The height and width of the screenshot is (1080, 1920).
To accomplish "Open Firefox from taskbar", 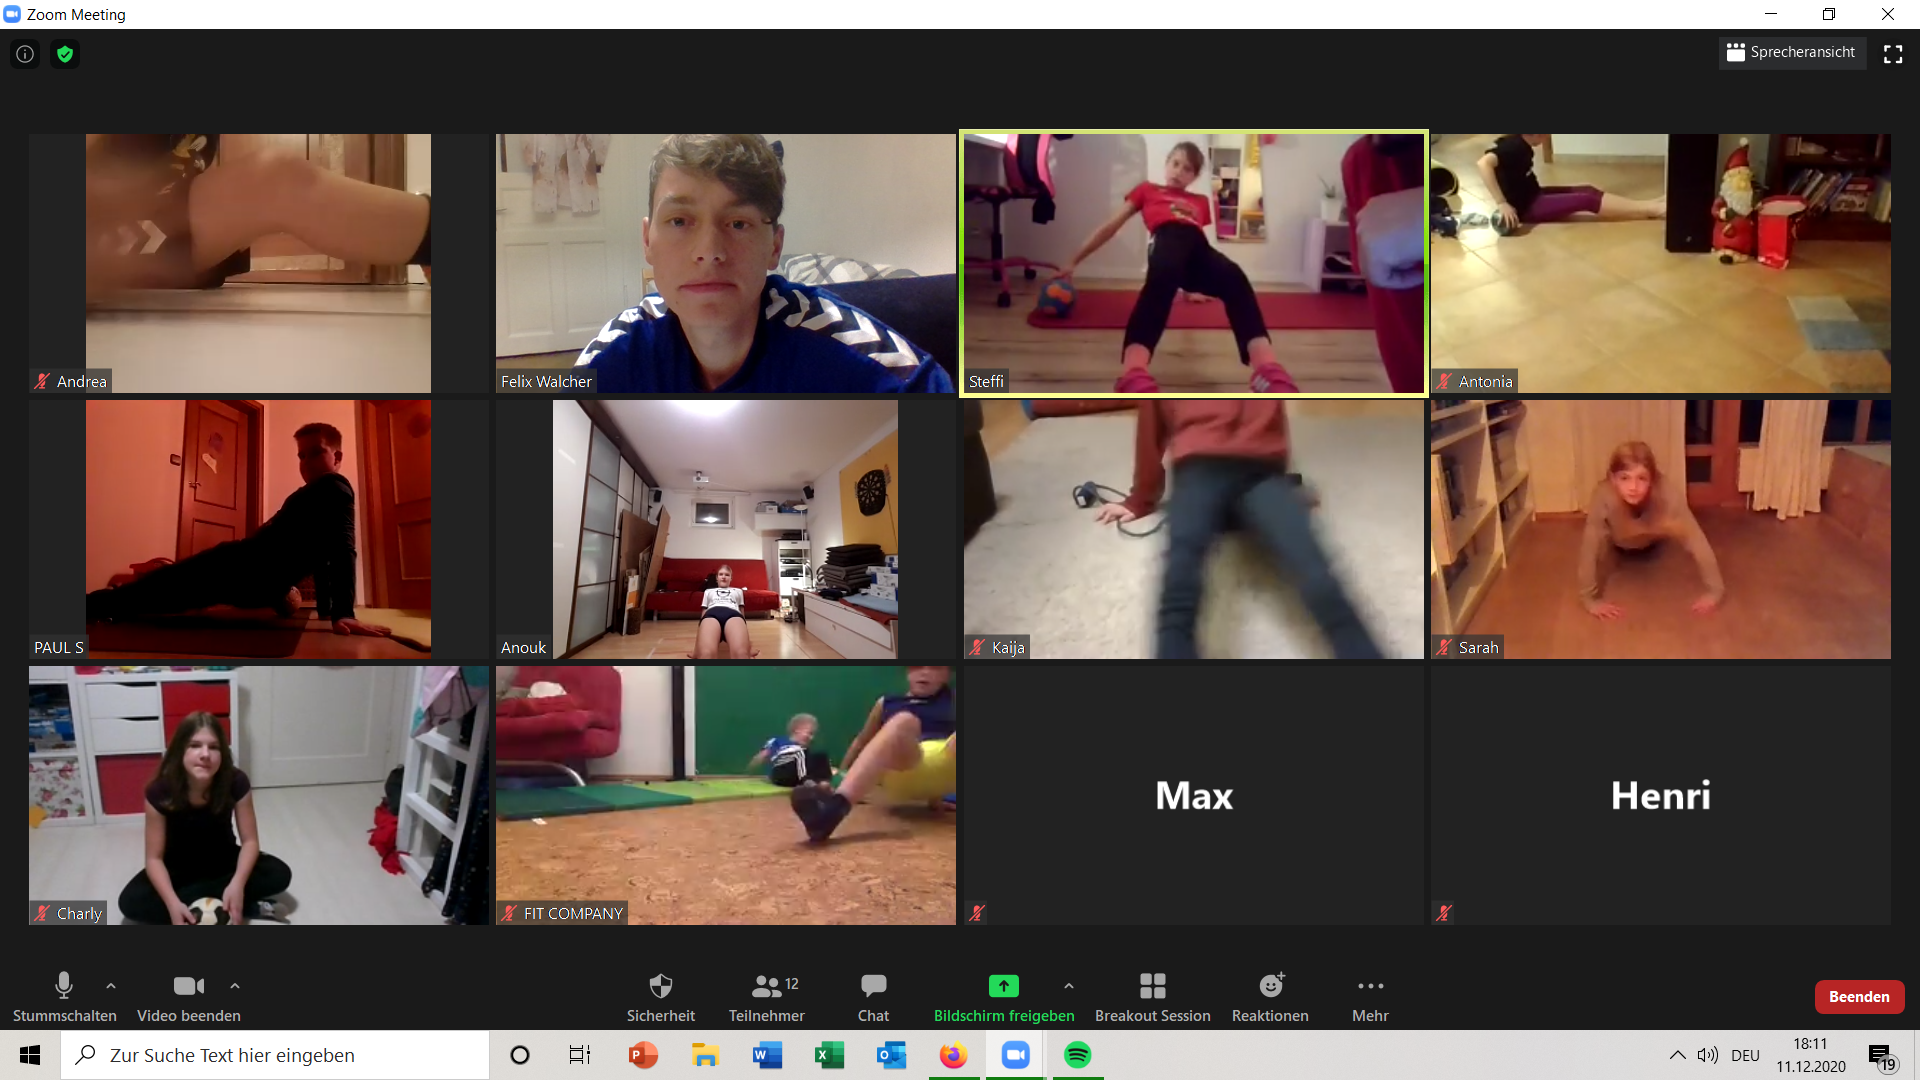I will pyautogui.click(x=953, y=1055).
